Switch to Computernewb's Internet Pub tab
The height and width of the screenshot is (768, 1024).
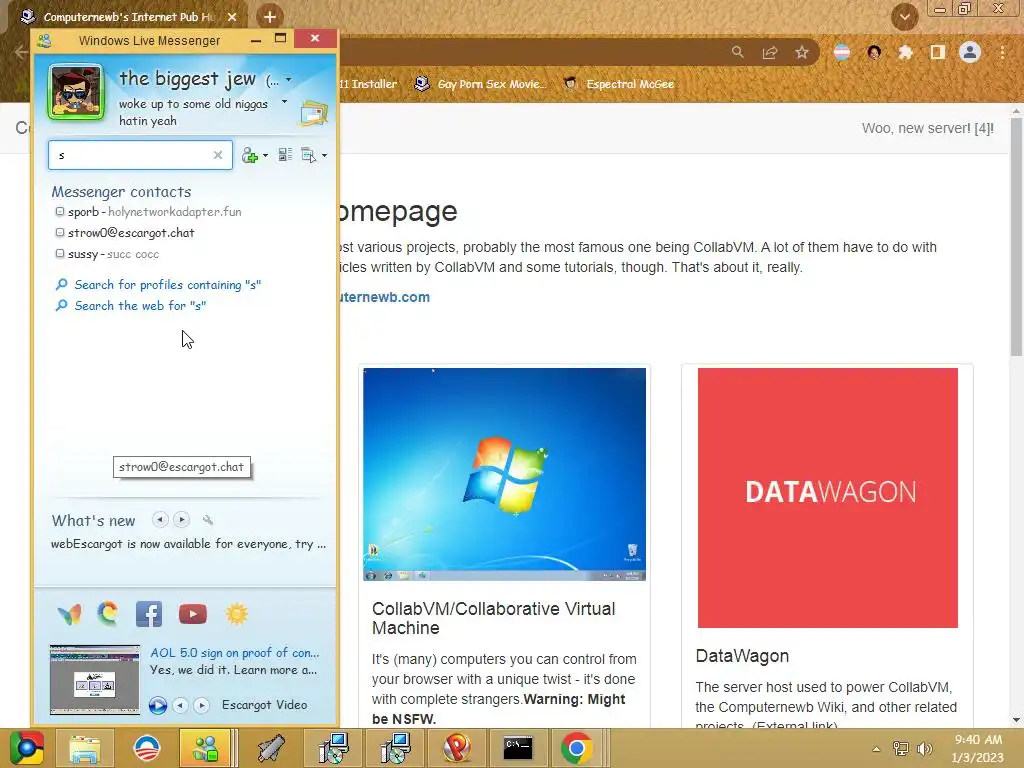coord(127,17)
